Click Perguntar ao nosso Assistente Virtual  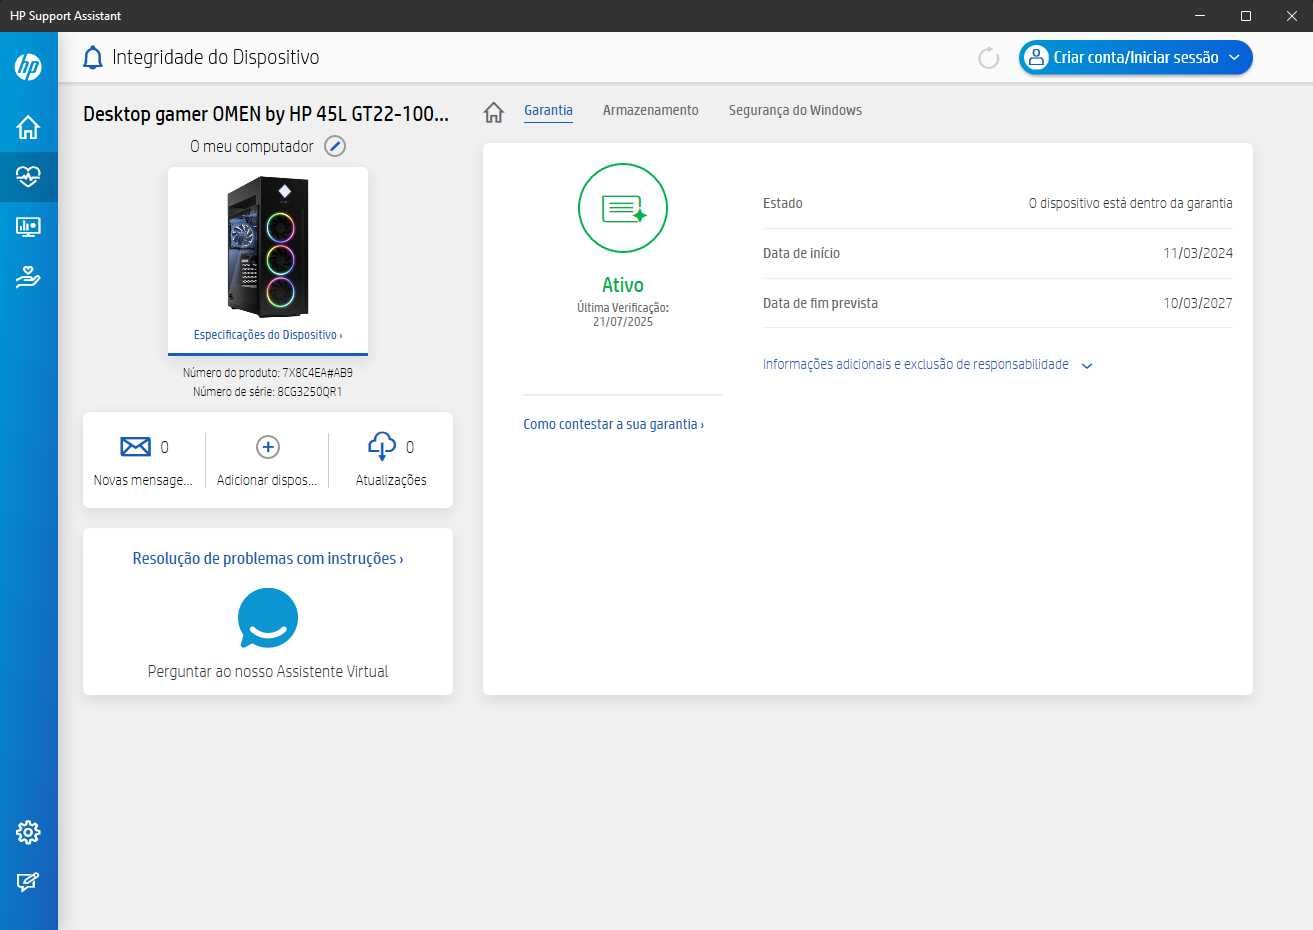click(268, 672)
